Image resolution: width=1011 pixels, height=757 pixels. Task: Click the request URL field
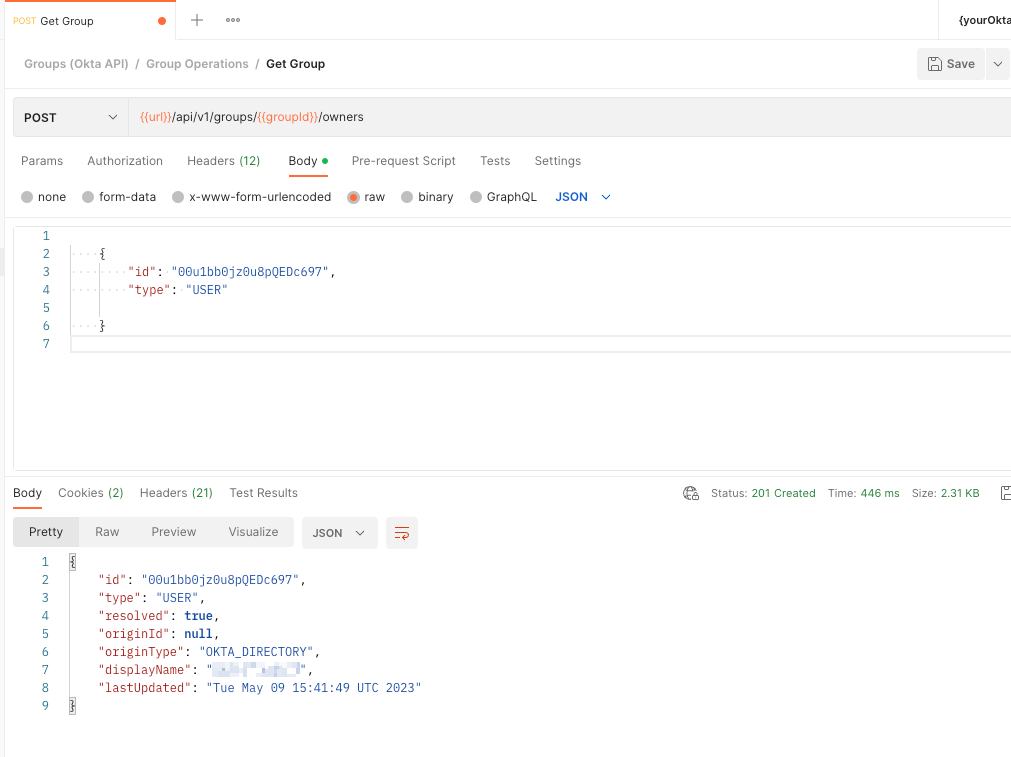400,116
